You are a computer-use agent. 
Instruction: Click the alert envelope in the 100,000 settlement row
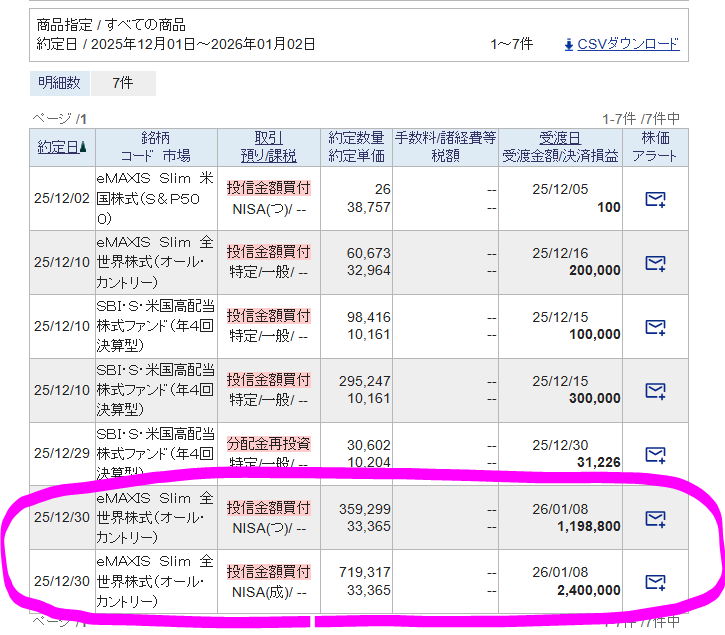tap(655, 327)
